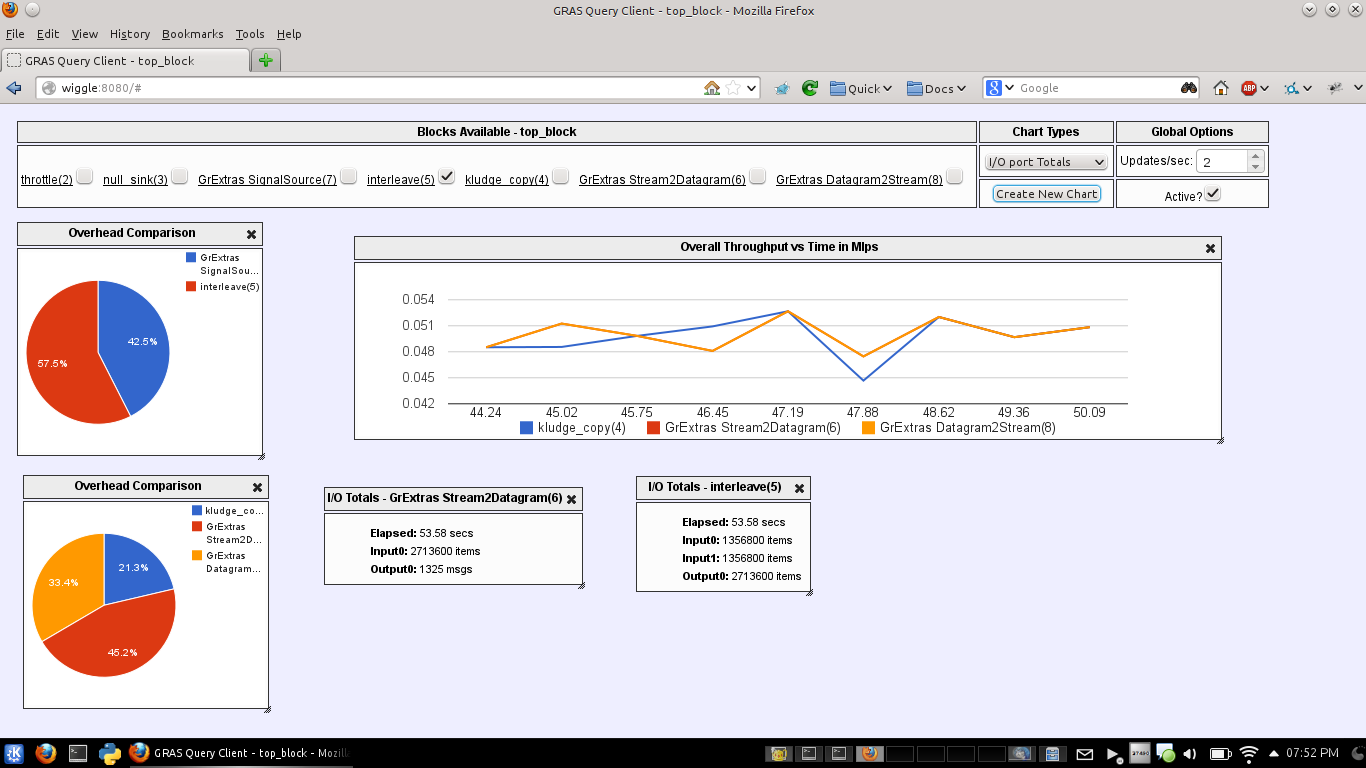Click the volume speaker tray icon
This screenshot has width=1366, height=768.
click(x=1190, y=753)
